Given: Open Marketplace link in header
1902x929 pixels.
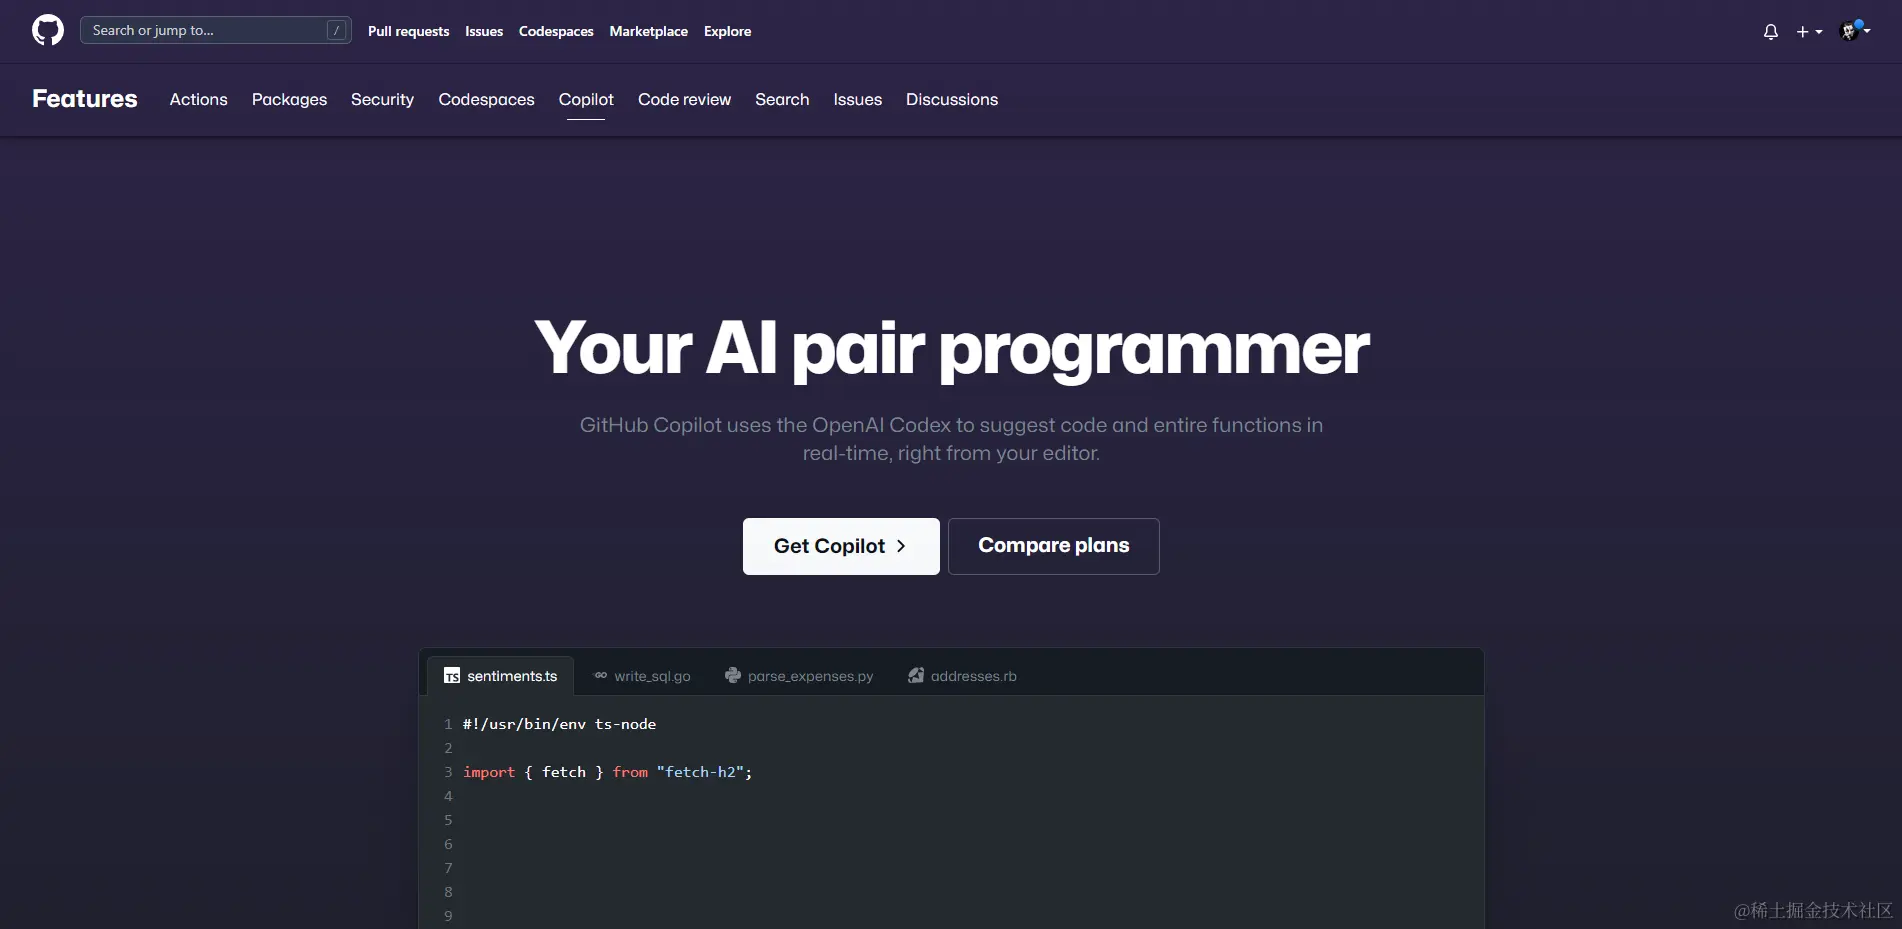Looking at the screenshot, I should click(648, 31).
